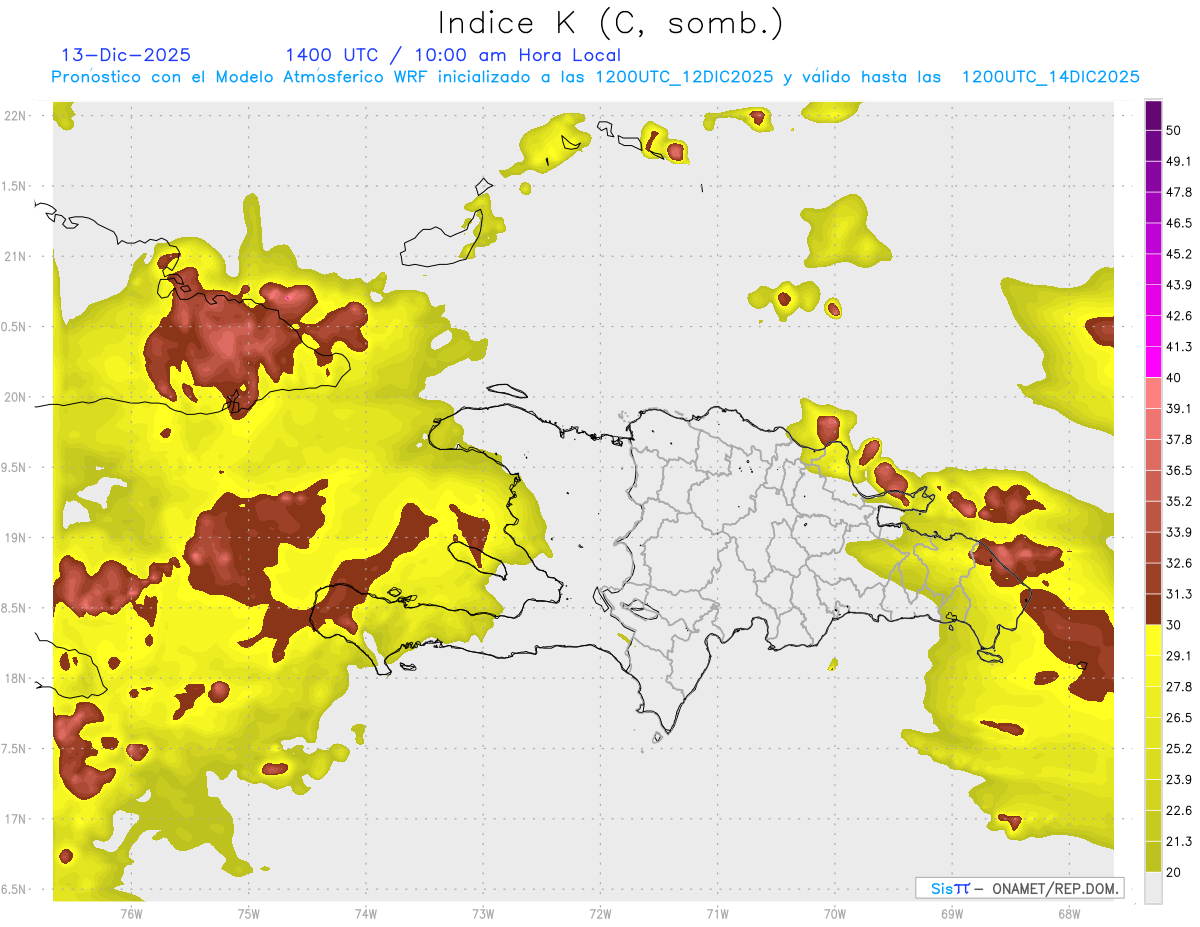The height and width of the screenshot is (927, 1200).
Task: Click the legend value 41.3
Action: pyautogui.click(x=1178, y=347)
